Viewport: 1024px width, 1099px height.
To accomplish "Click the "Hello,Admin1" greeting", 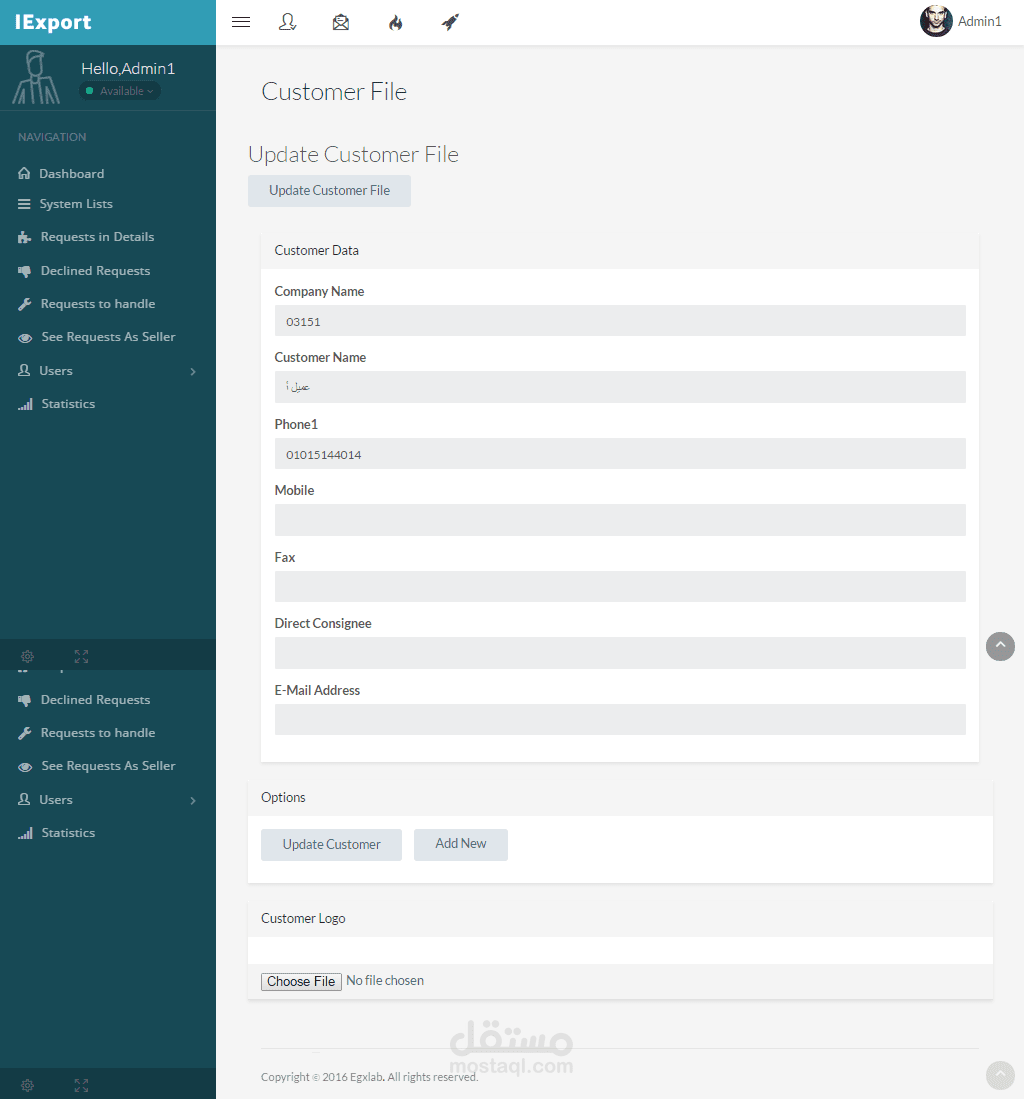I will click(128, 69).
